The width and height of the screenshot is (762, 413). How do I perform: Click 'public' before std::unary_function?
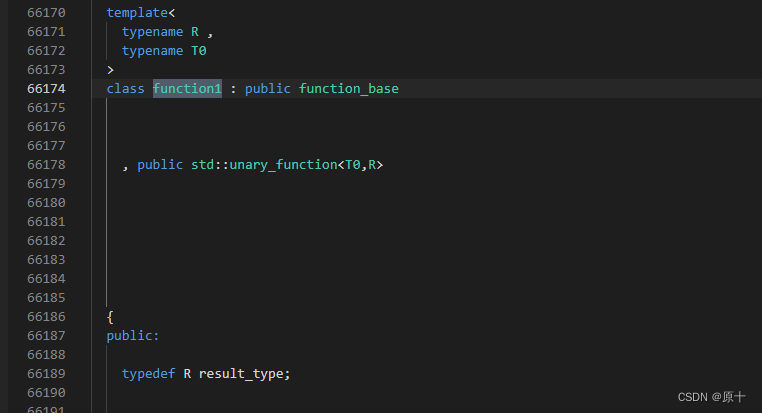click(x=160, y=165)
